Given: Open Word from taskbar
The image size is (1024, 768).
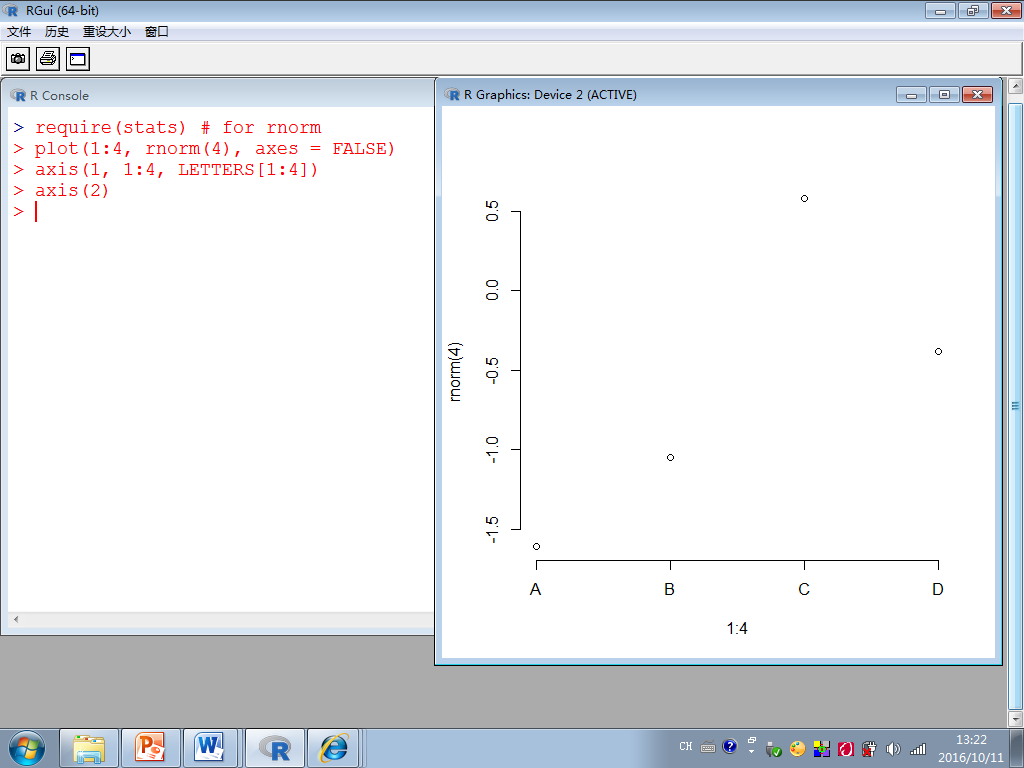Looking at the screenshot, I should (x=210, y=748).
